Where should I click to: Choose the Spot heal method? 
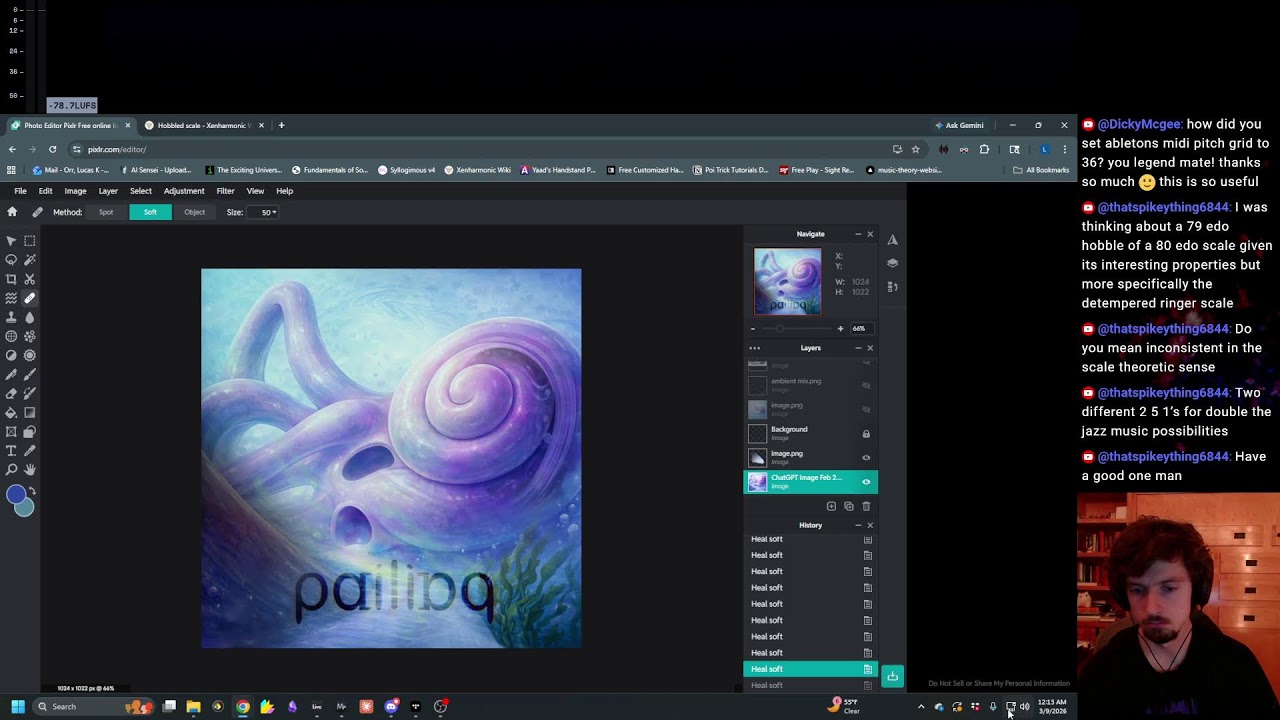click(106, 212)
